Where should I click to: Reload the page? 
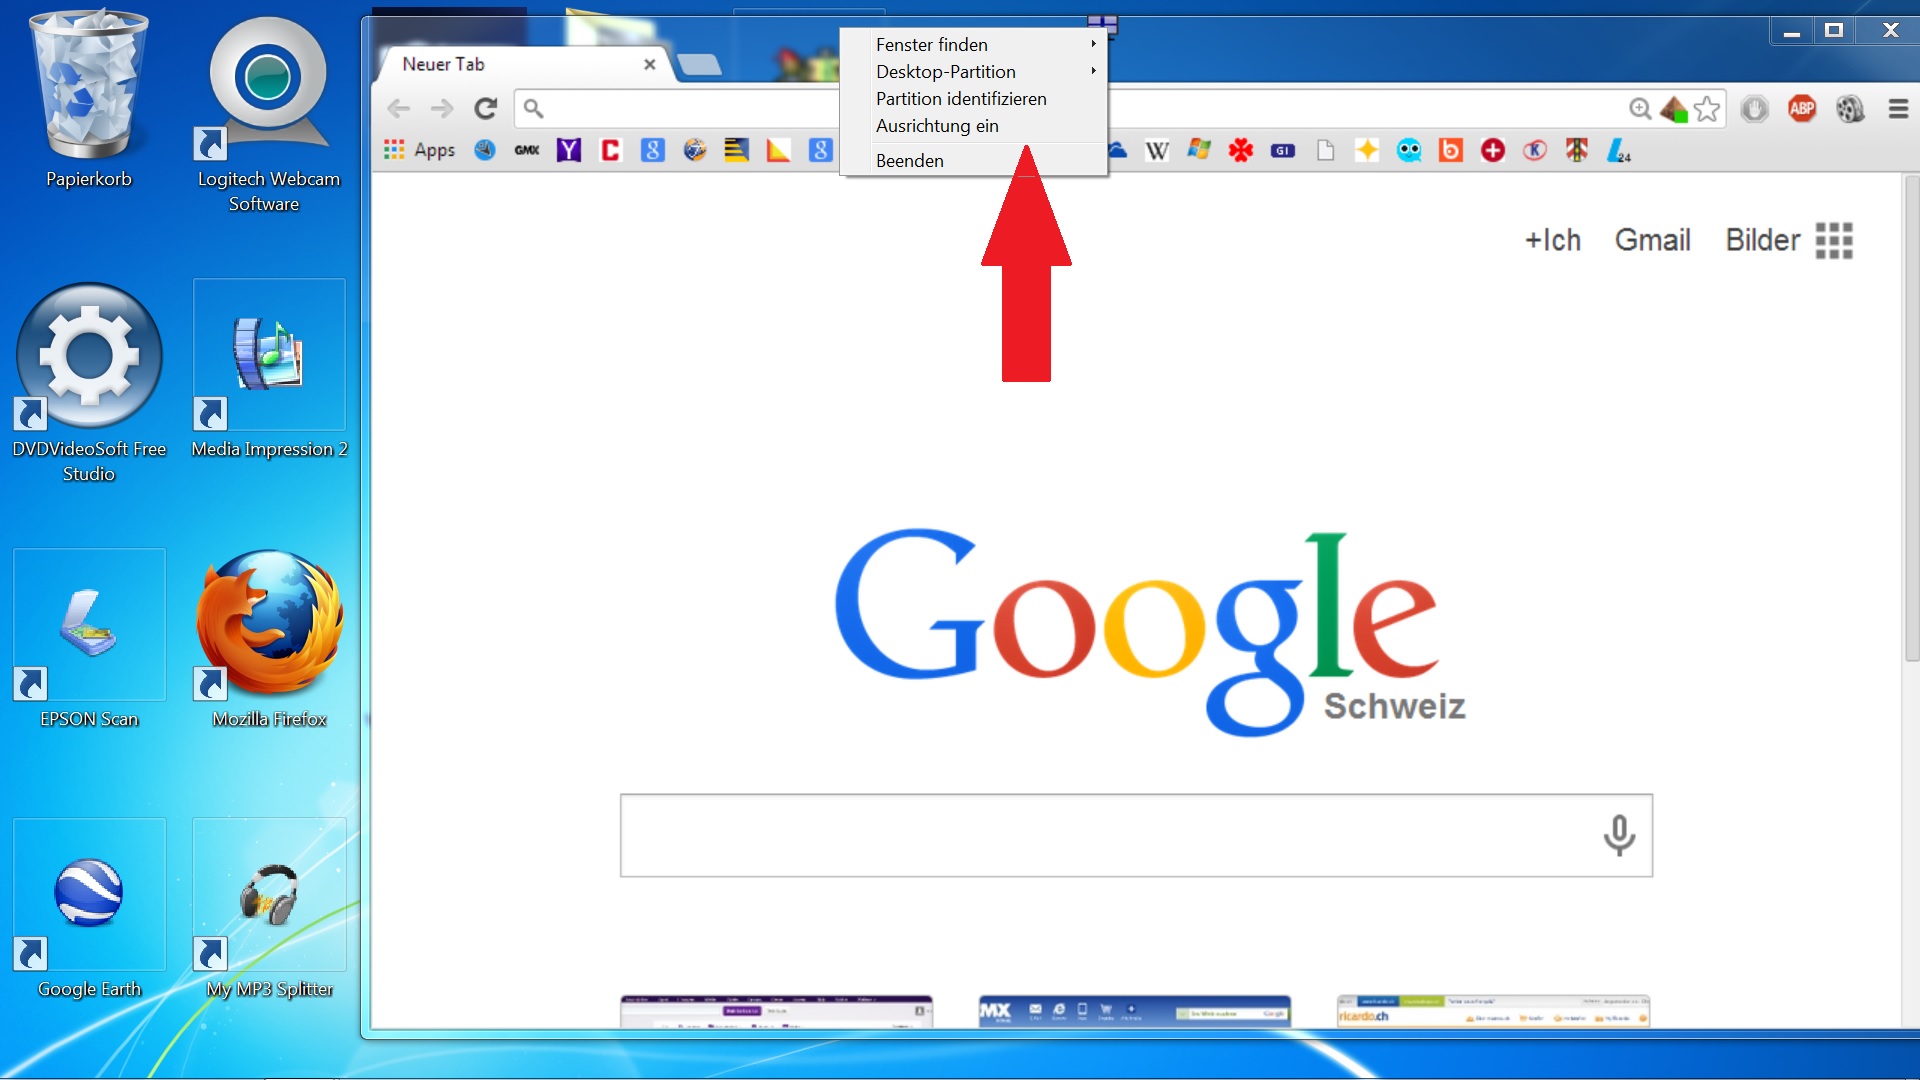coord(486,109)
